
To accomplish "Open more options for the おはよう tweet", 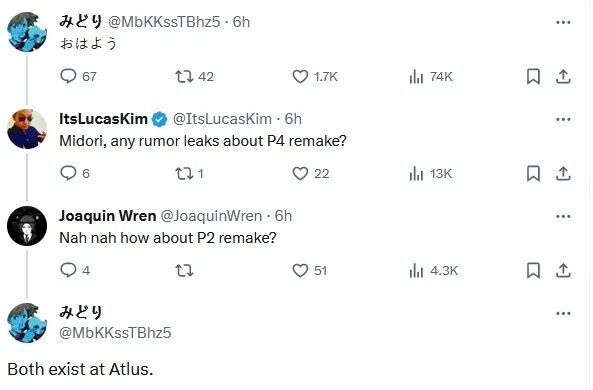I will [563, 22].
